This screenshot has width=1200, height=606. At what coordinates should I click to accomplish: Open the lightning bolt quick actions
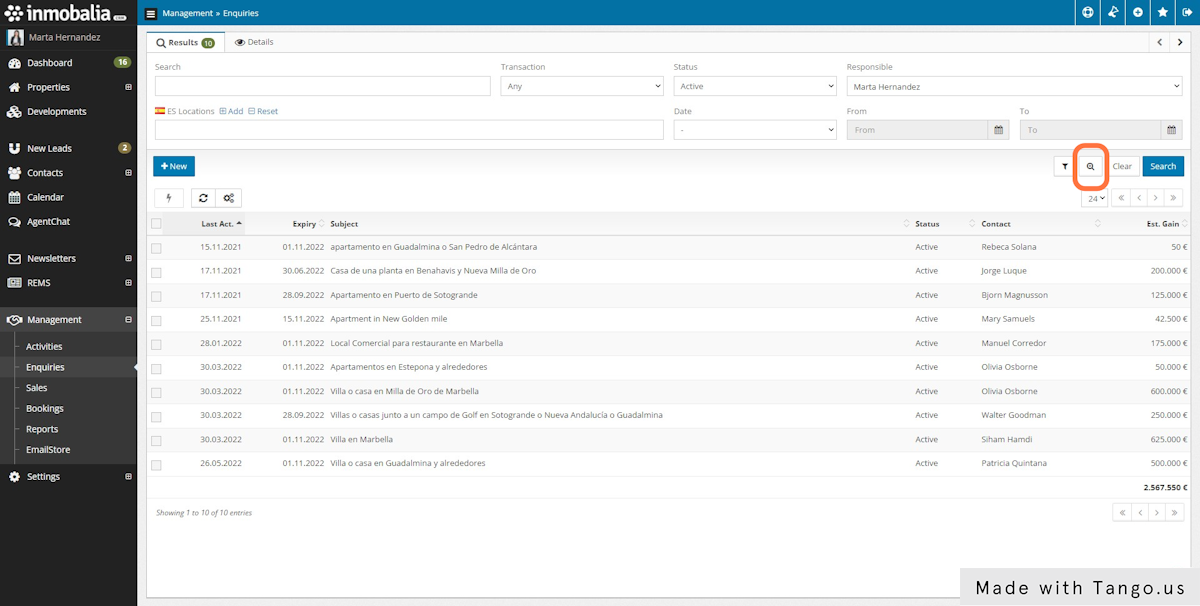pyautogui.click(x=168, y=198)
